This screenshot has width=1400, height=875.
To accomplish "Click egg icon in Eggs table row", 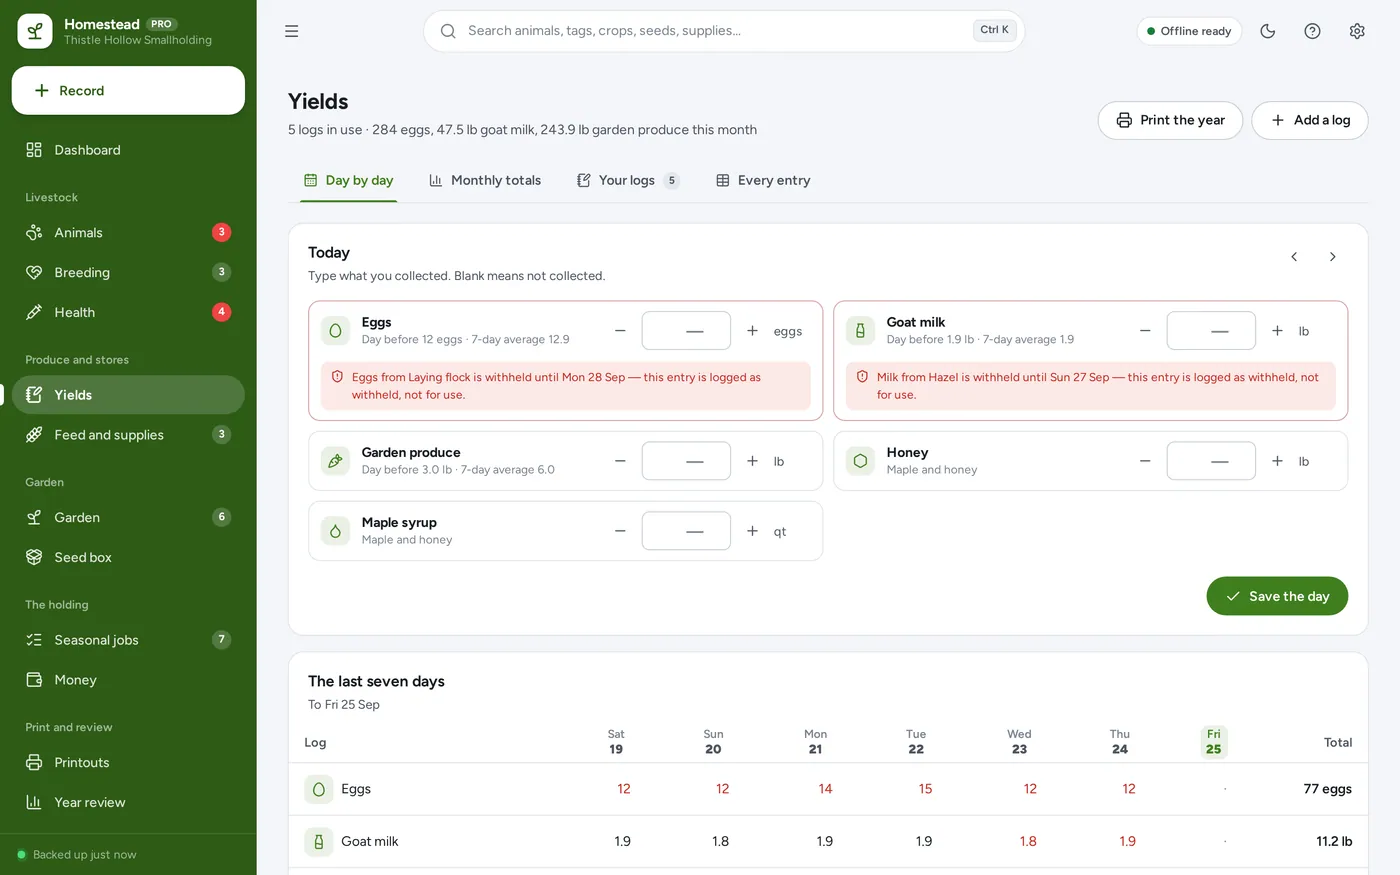I will click(318, 789).
